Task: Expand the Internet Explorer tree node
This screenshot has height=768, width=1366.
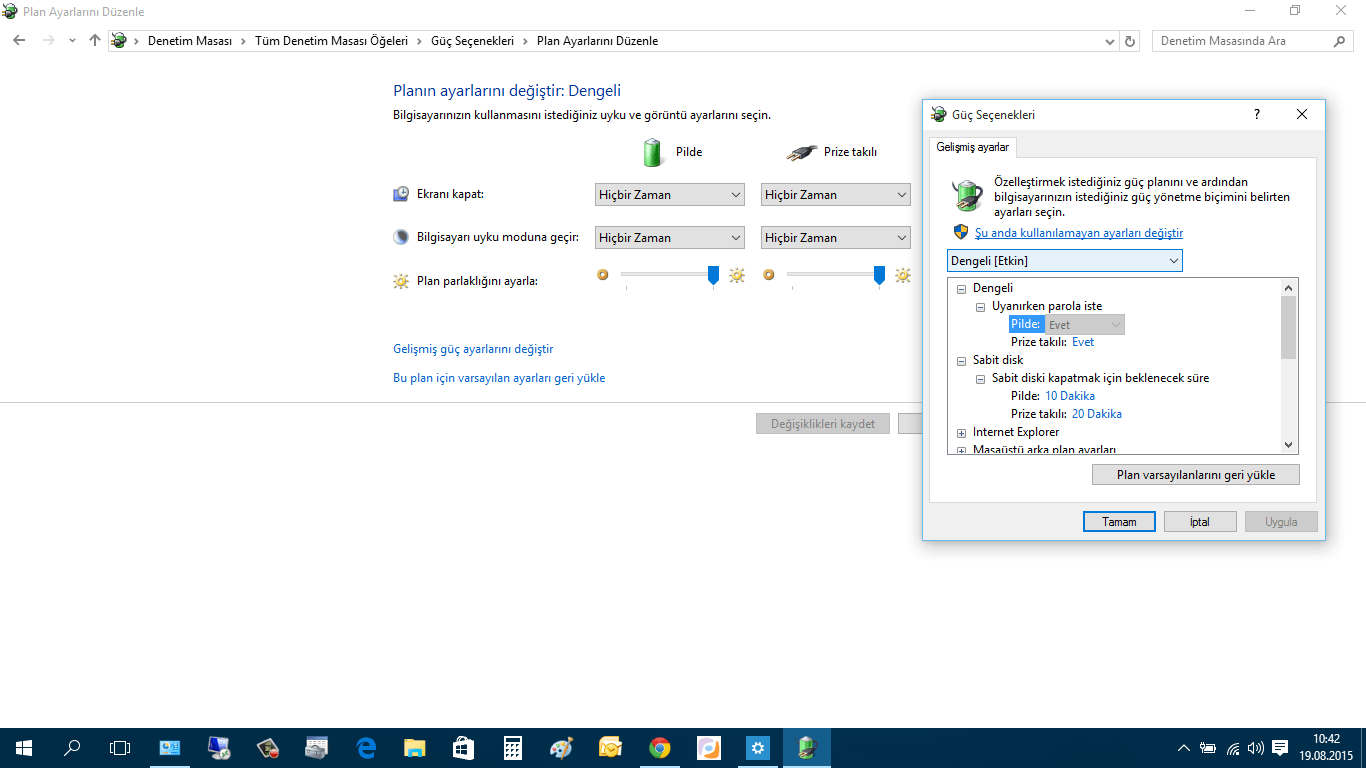Action: tap(962, 433)
